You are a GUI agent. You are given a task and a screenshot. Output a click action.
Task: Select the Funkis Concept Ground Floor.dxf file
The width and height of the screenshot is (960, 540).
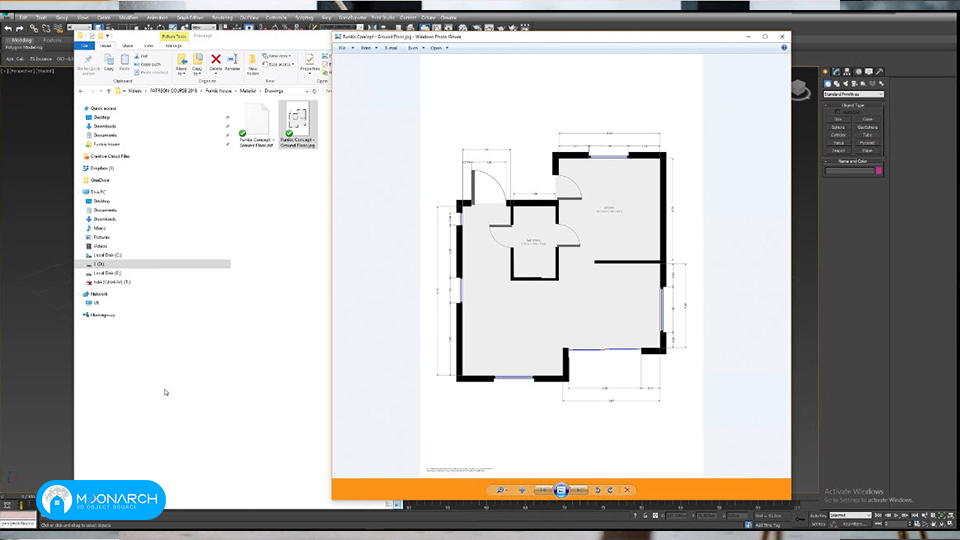pyautogui.click(x=257, y=125)
